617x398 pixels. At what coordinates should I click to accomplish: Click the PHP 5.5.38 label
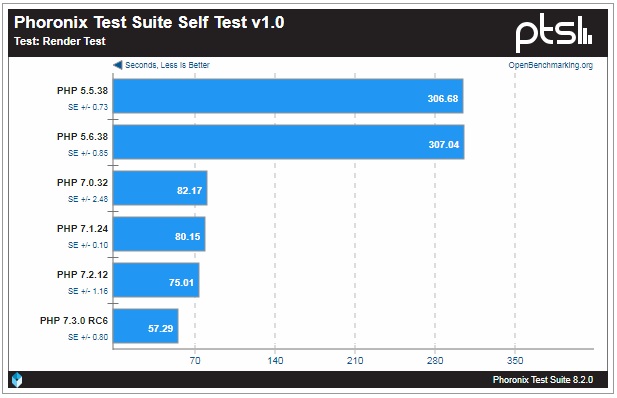tap(82, 91)
